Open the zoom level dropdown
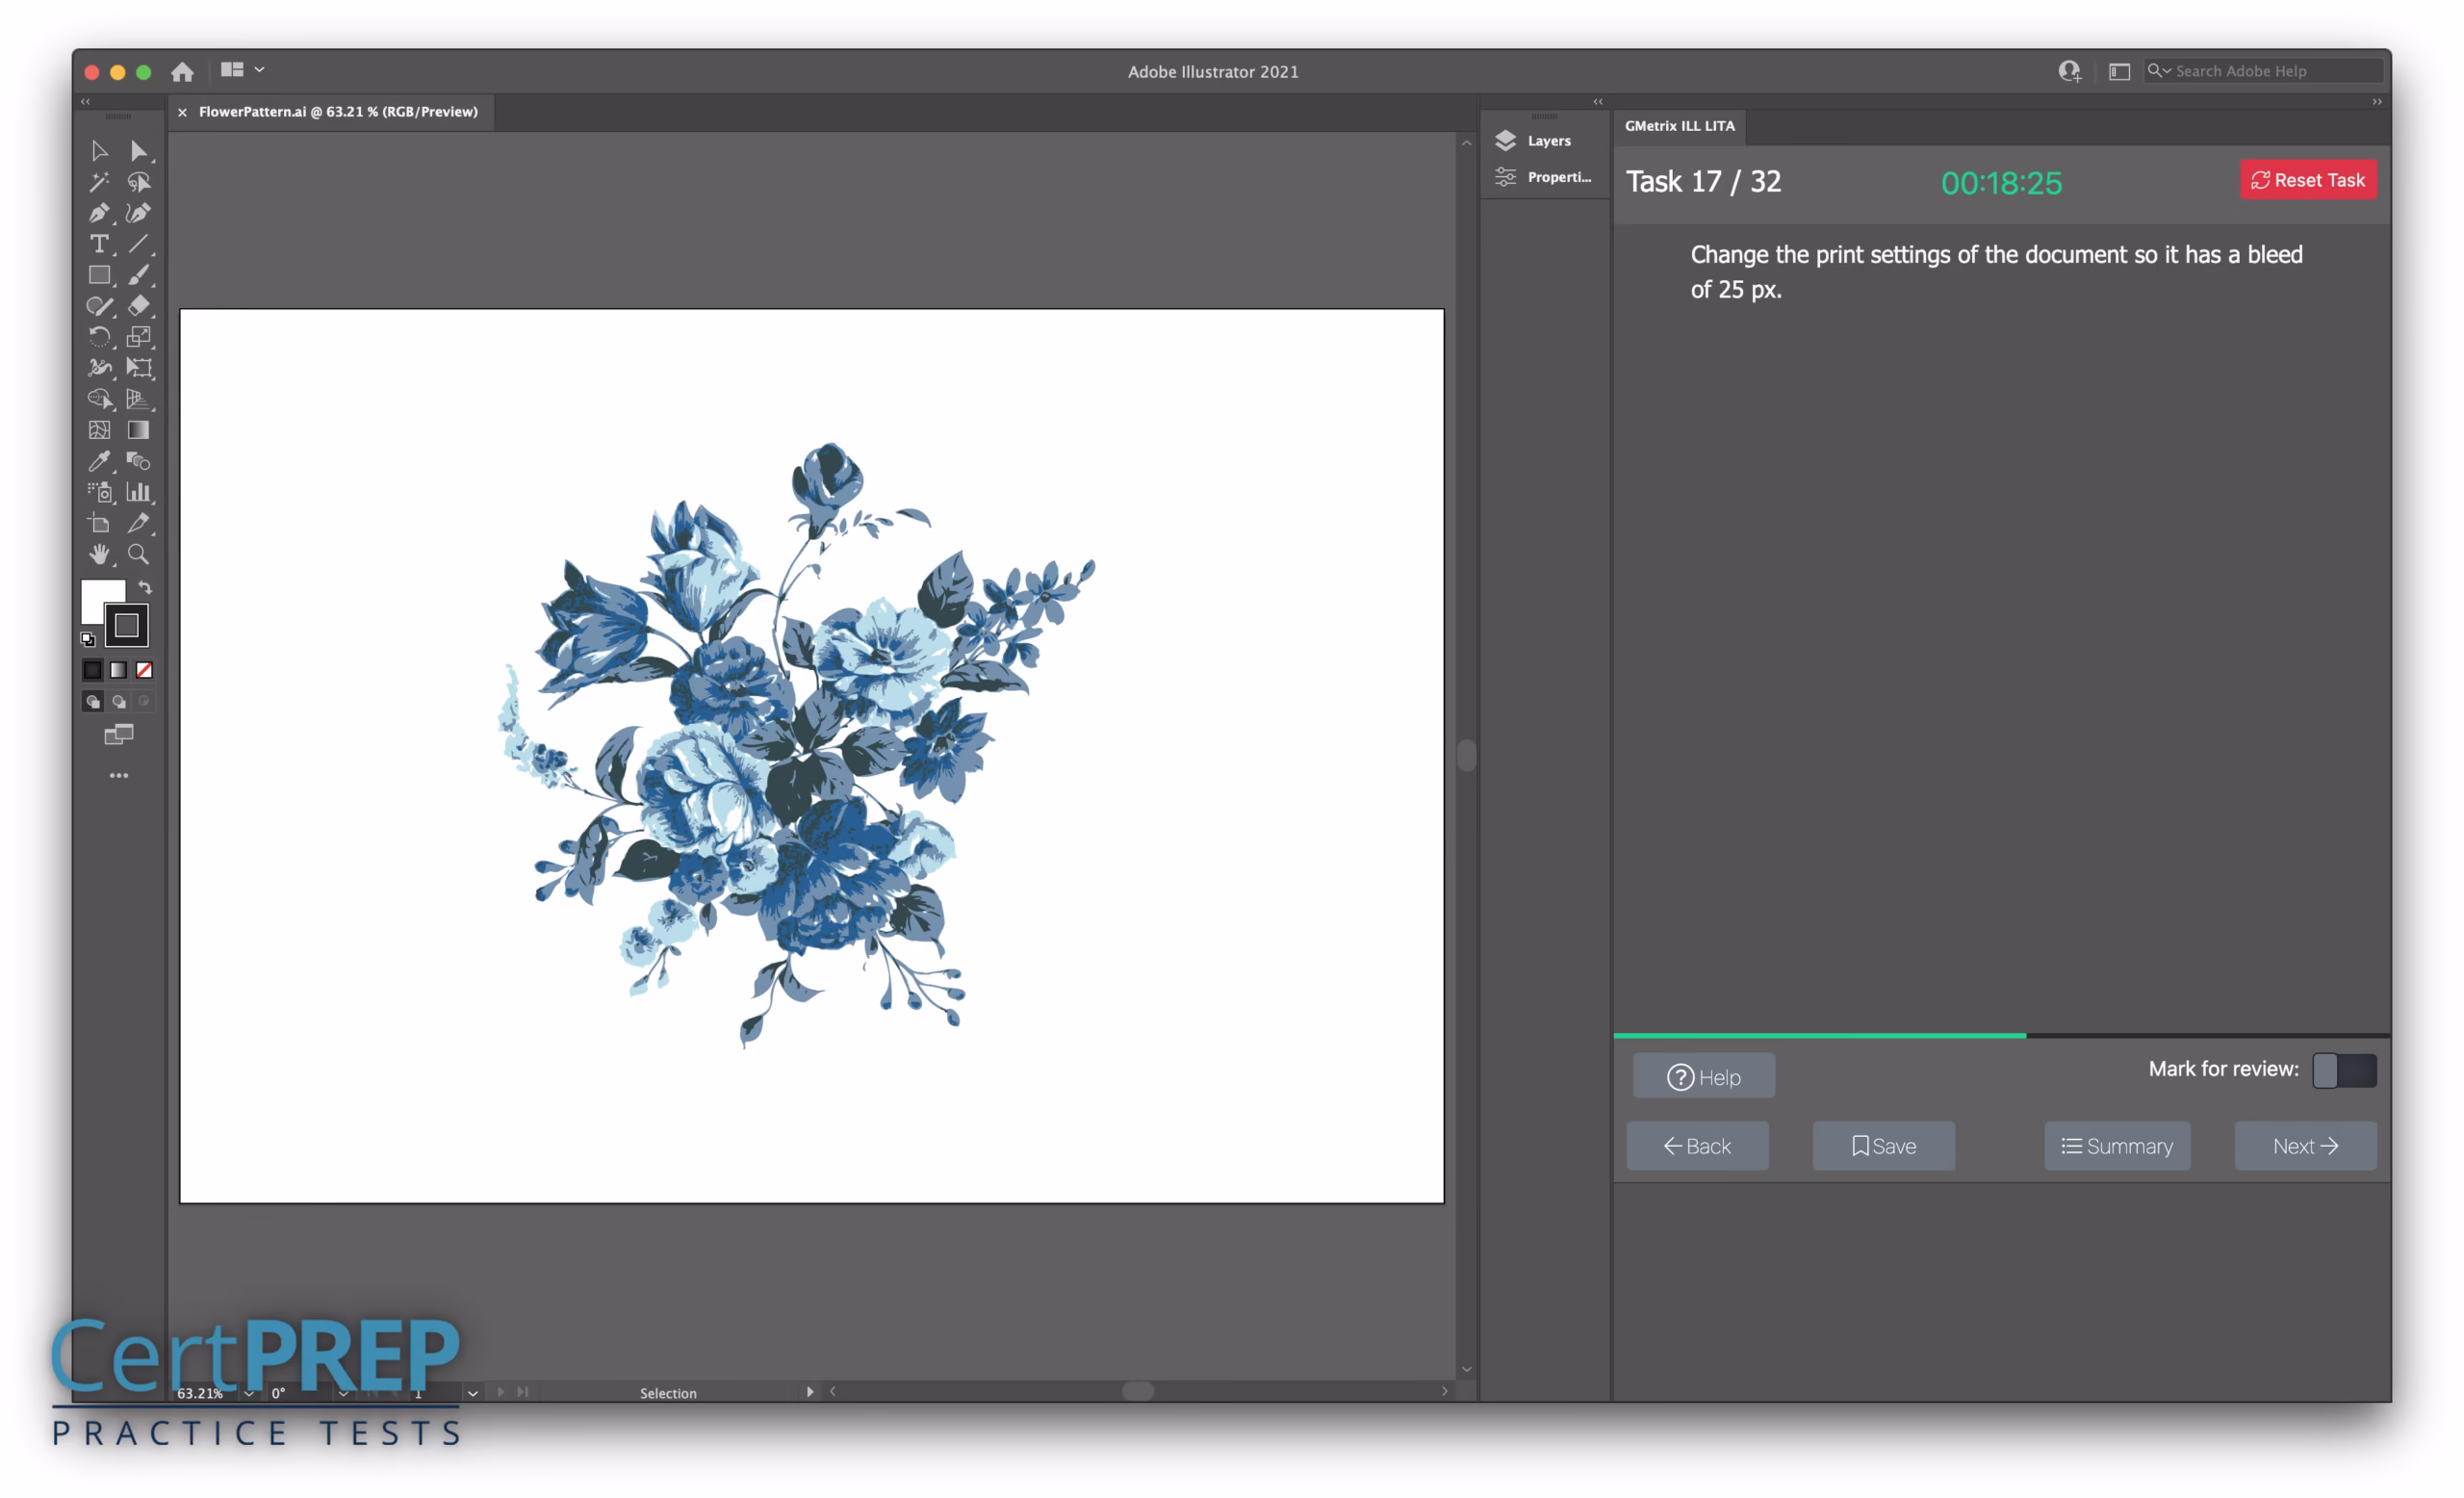 coord(249,1392)
